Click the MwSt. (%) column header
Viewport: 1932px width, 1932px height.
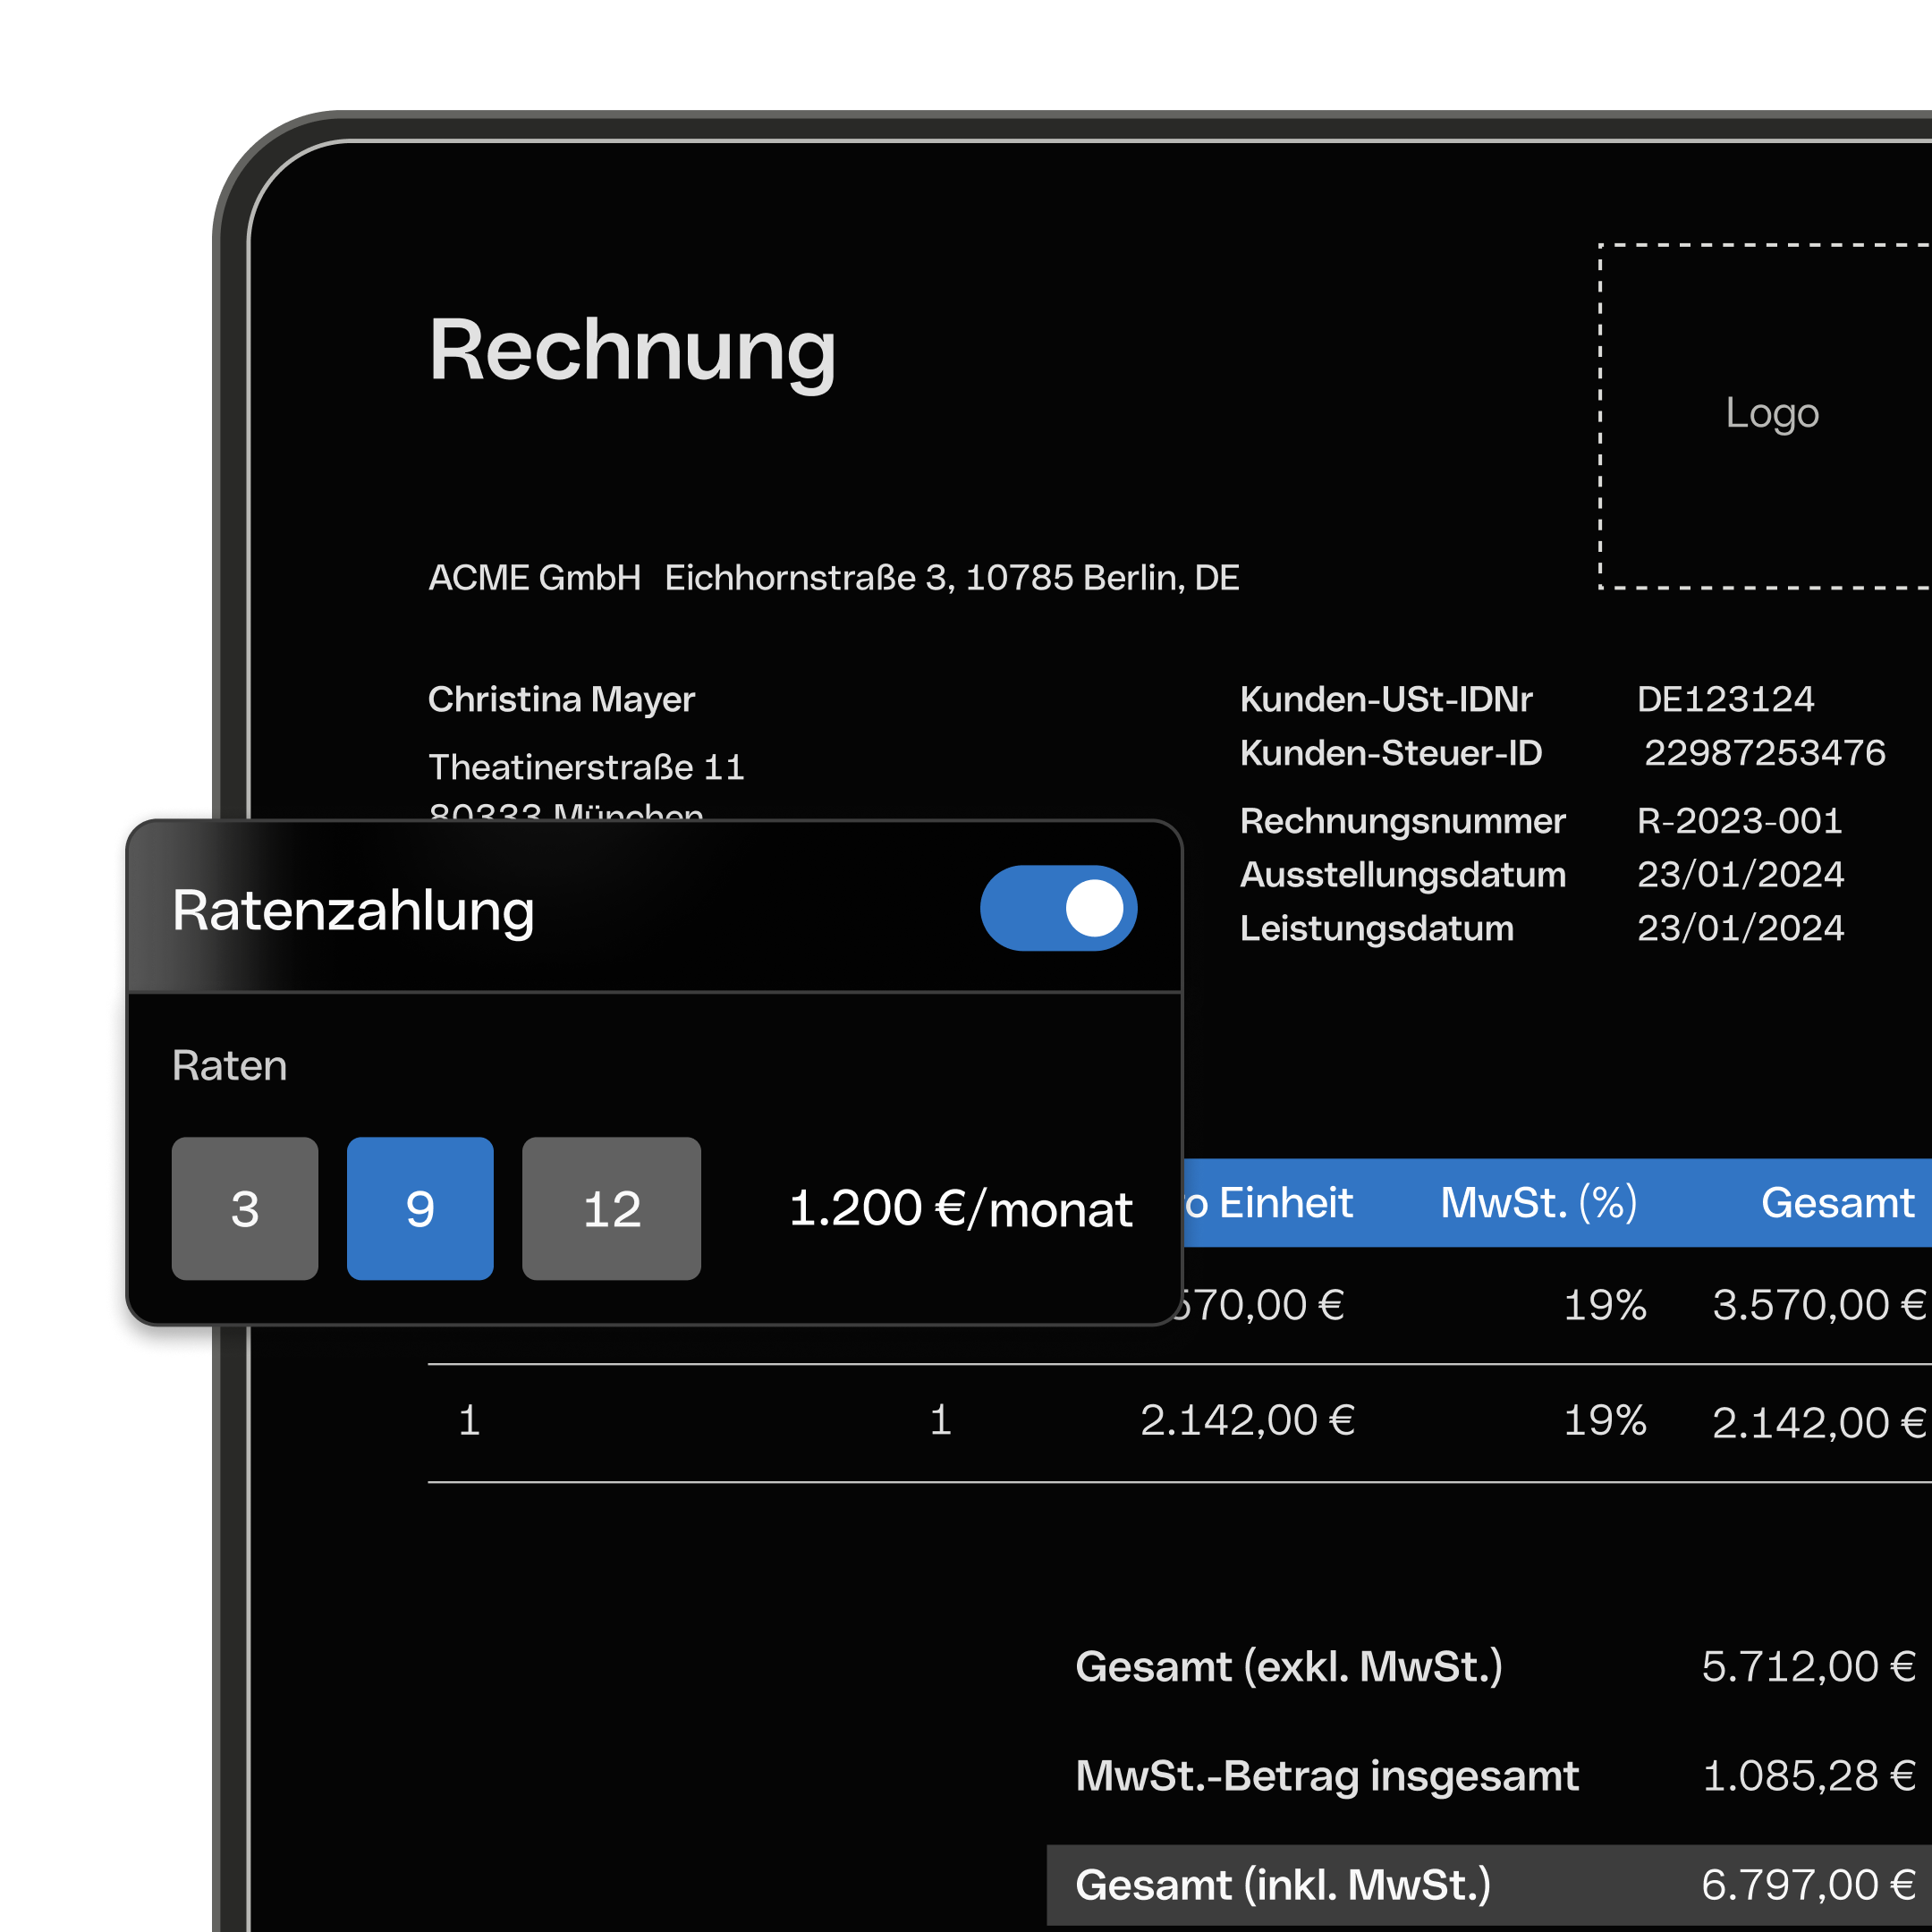(1538, 1202)
